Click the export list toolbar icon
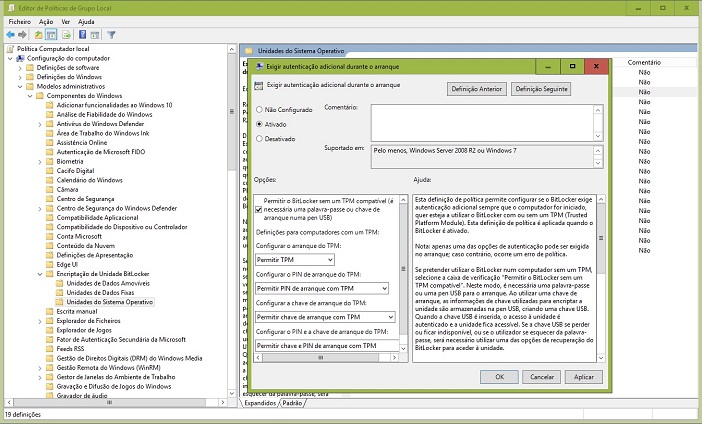The height and width of the screenshot is (424, 702). (x=66, y=34)
